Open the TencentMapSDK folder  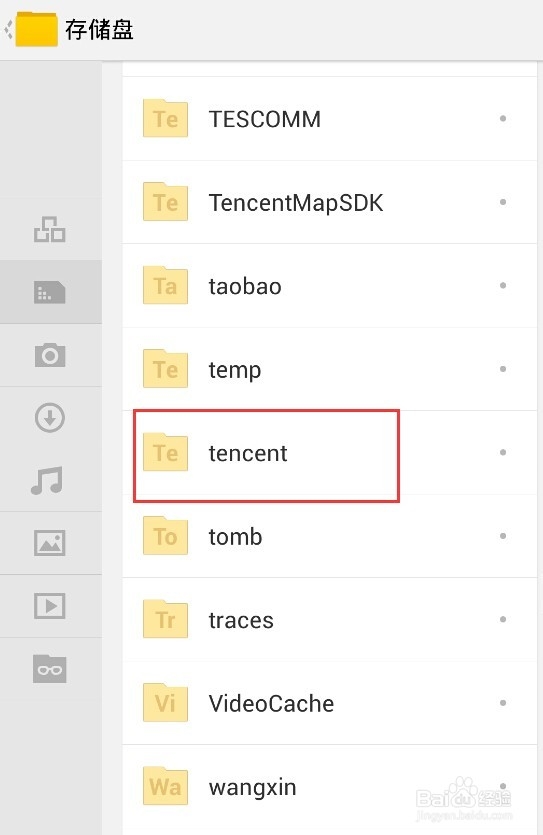point(330,202)
